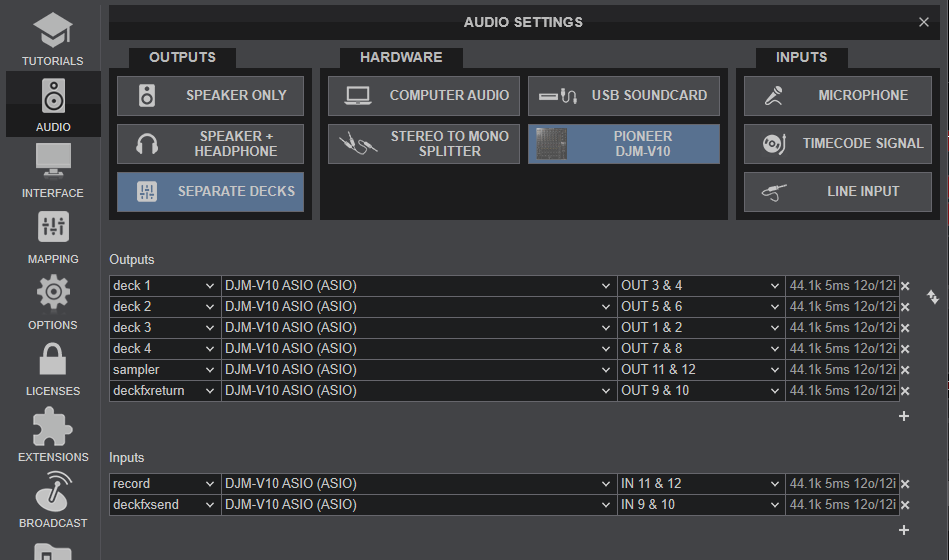This screenshot has height=560, width=949.
Task: Switch to the Audio settings tab
Action: tap(53, 105)
